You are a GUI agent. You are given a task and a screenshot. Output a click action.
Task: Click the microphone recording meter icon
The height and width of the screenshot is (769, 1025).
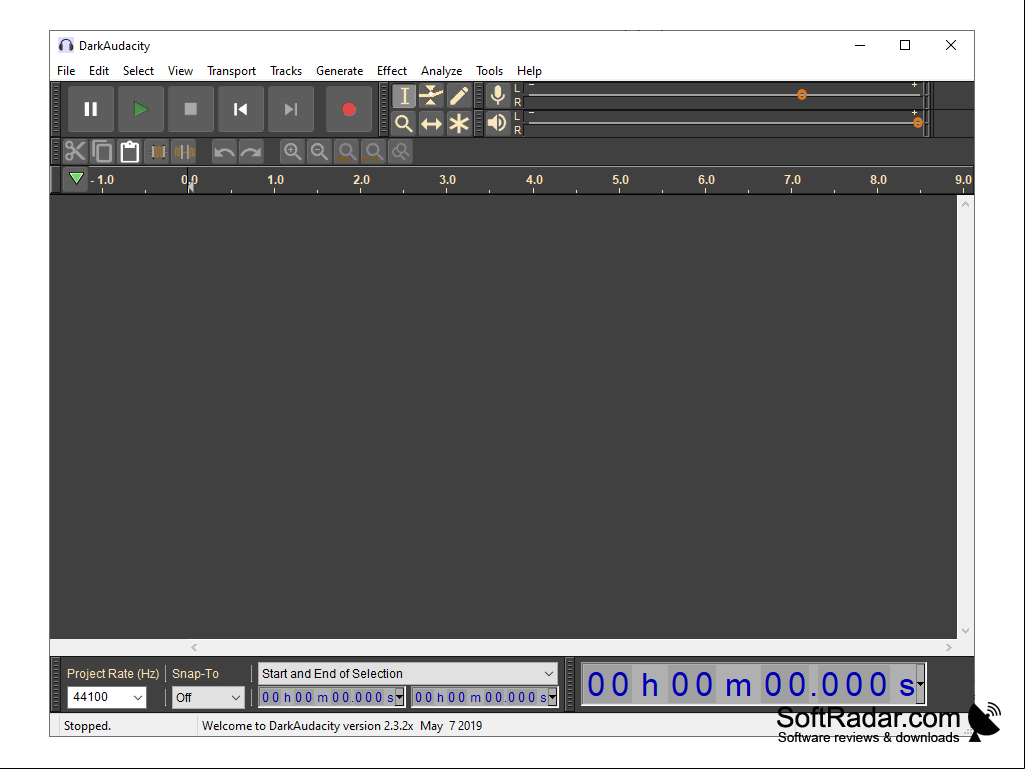tap(497, 95)
